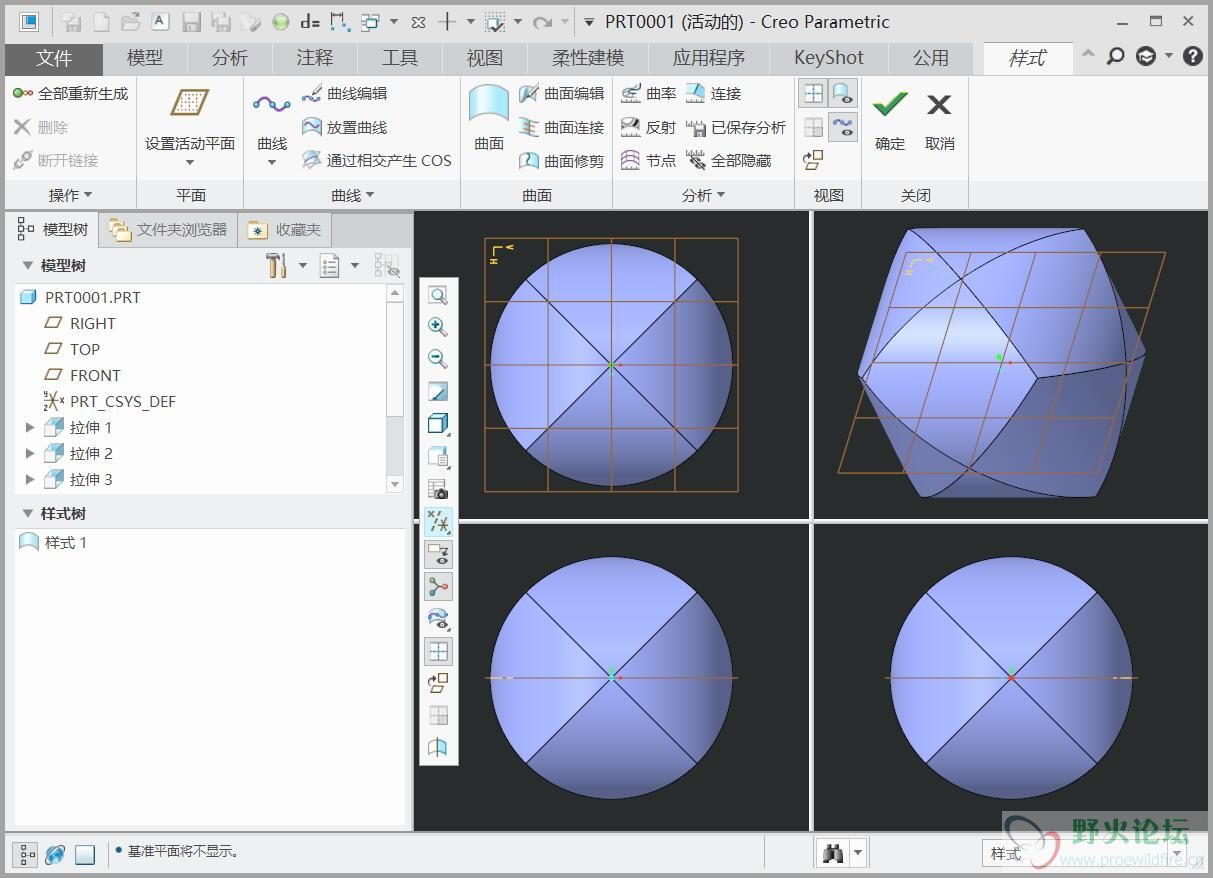
Task: Open 已保存分析 (Saved Analysis)
Action: pos(736,127)
